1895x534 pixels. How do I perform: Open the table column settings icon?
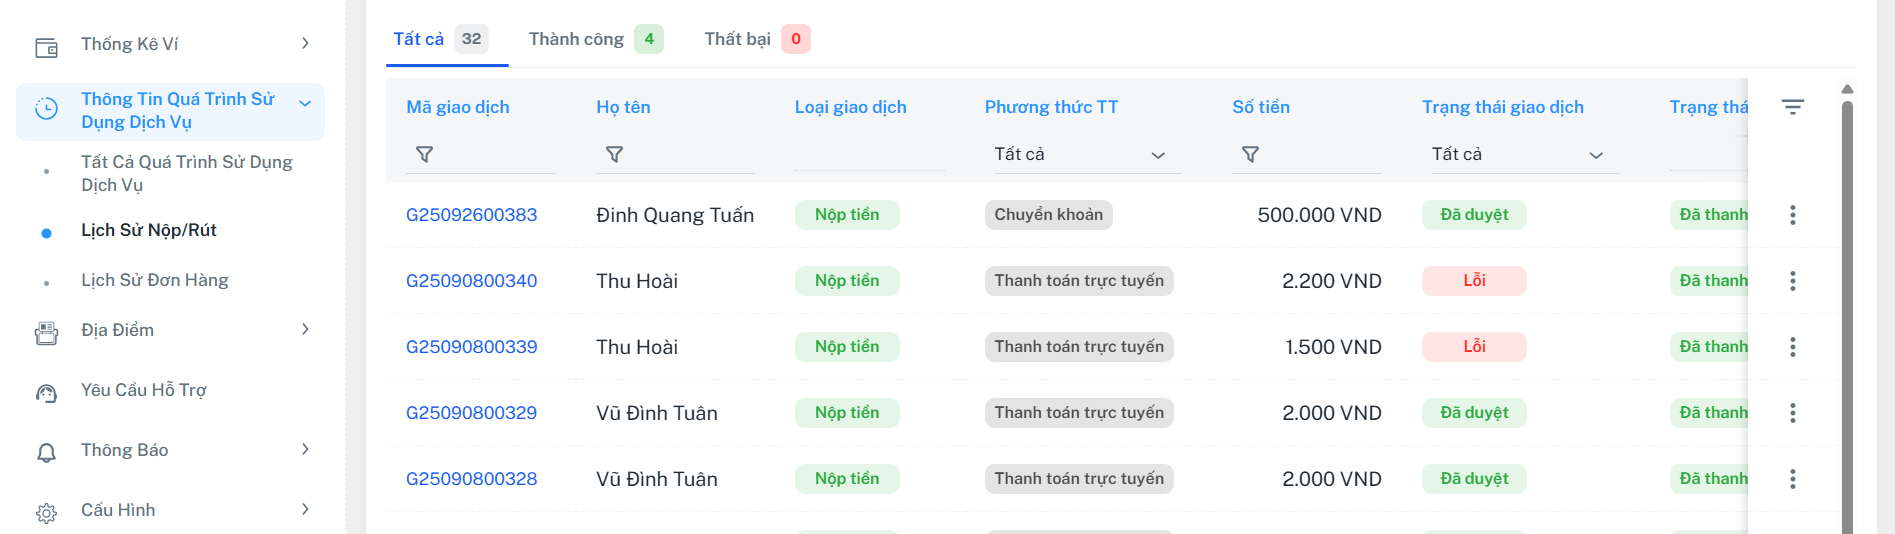(x=1792, y=107)
